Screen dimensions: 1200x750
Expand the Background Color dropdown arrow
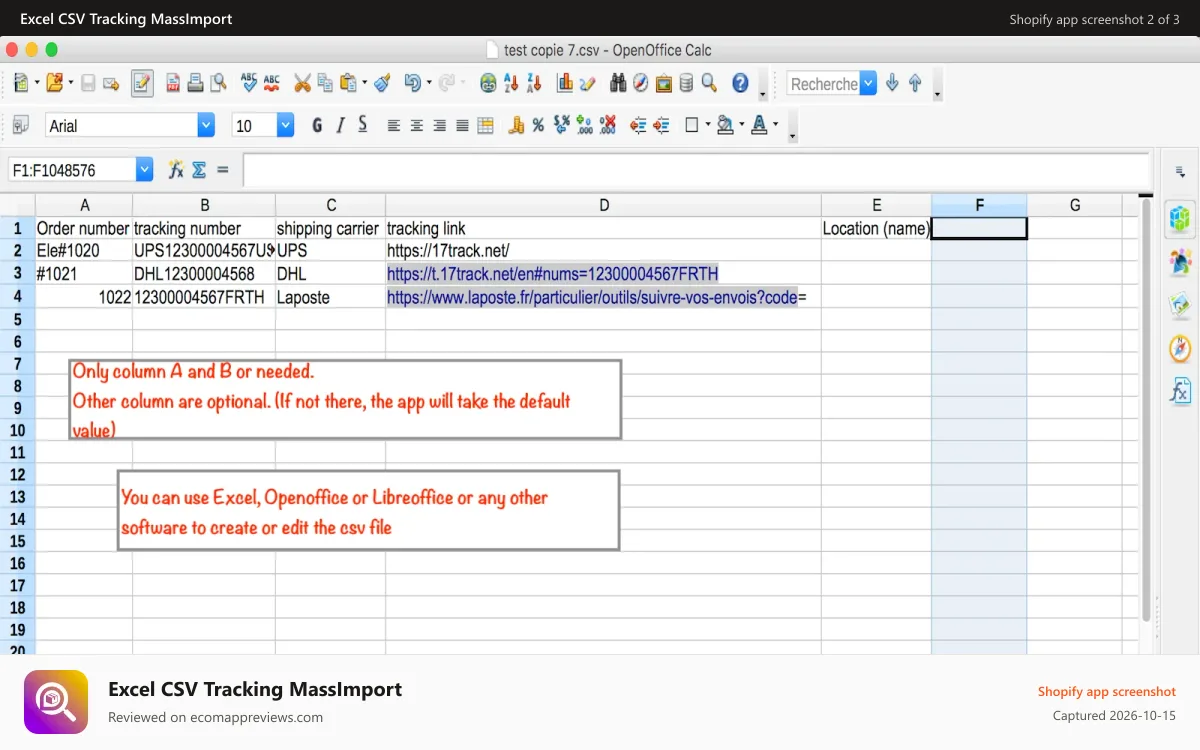[x=741, y=125]
